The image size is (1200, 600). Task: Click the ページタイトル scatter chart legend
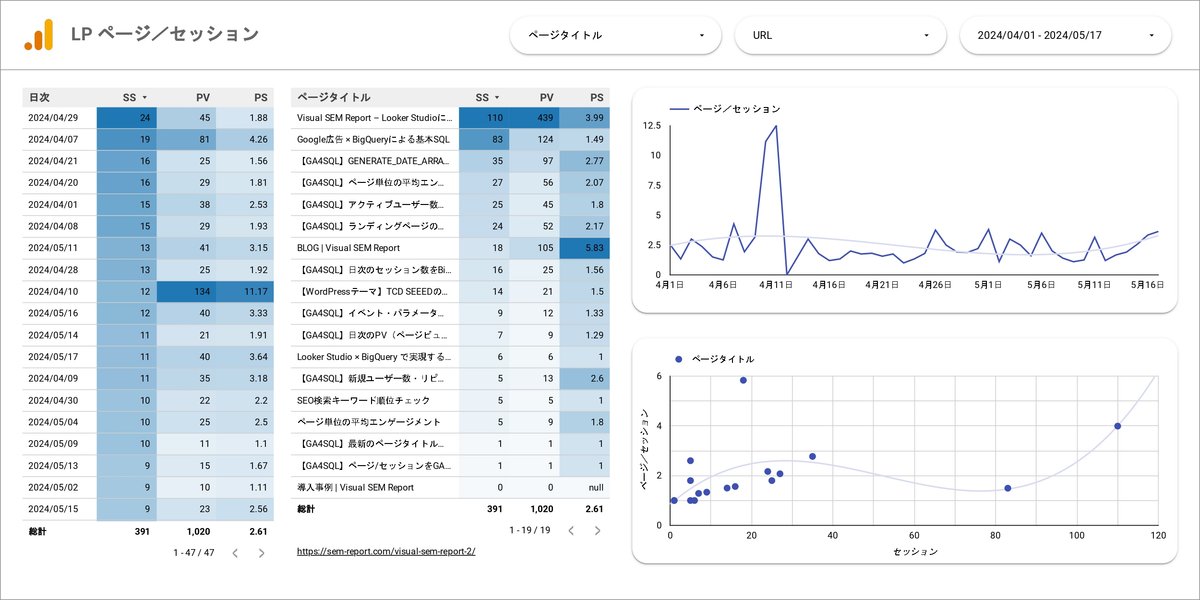715,358
